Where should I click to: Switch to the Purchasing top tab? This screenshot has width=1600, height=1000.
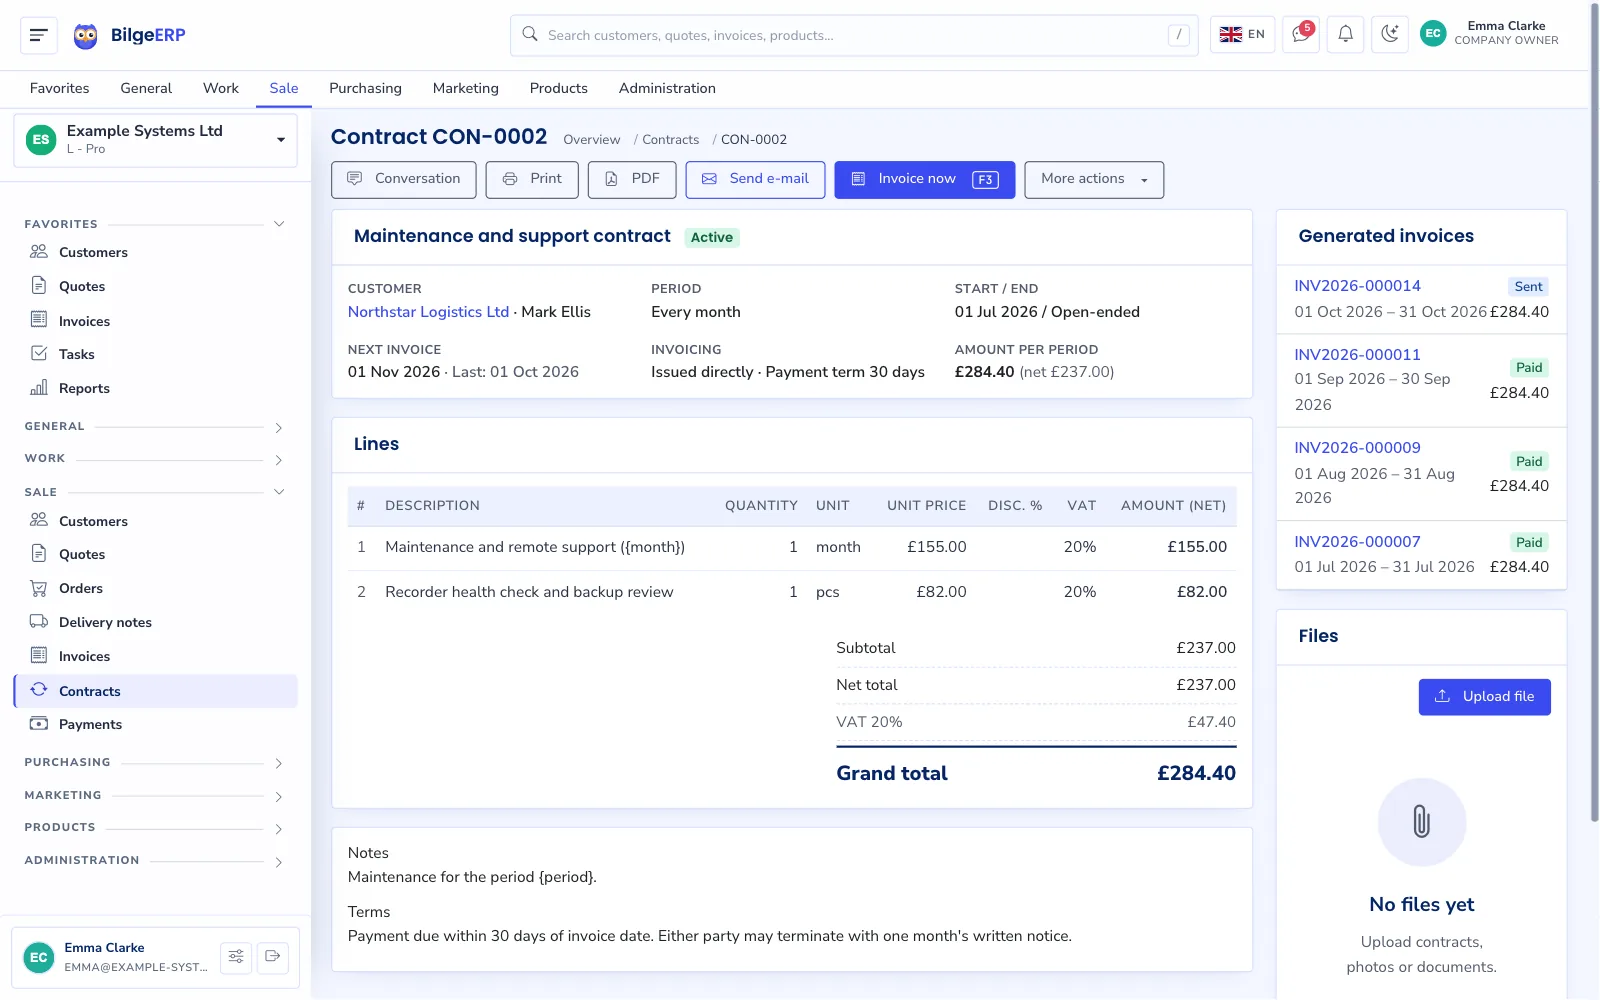point(365,88)
